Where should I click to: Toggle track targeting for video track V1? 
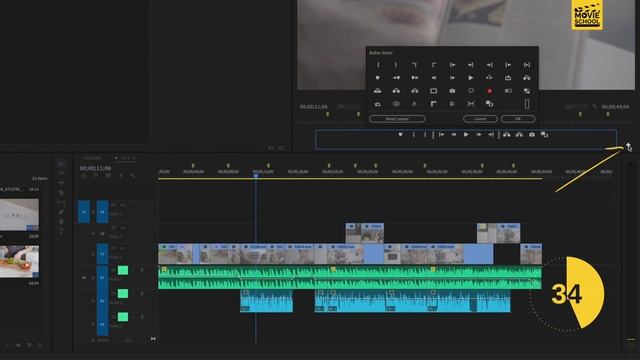click(x=102, y=254)
